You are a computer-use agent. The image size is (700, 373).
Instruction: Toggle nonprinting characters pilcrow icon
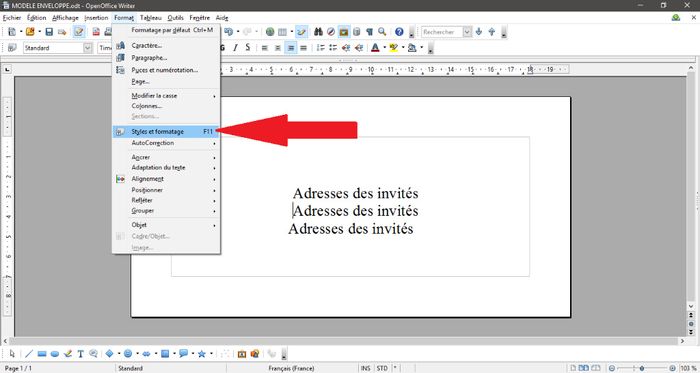point(369,32)
